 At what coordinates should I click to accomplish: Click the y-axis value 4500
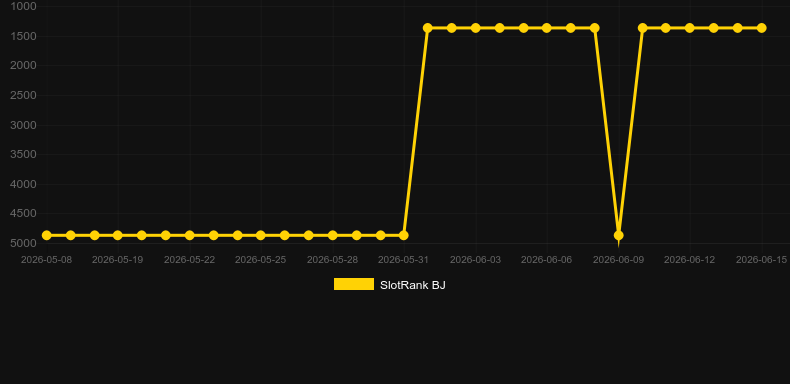coord(23,214)
